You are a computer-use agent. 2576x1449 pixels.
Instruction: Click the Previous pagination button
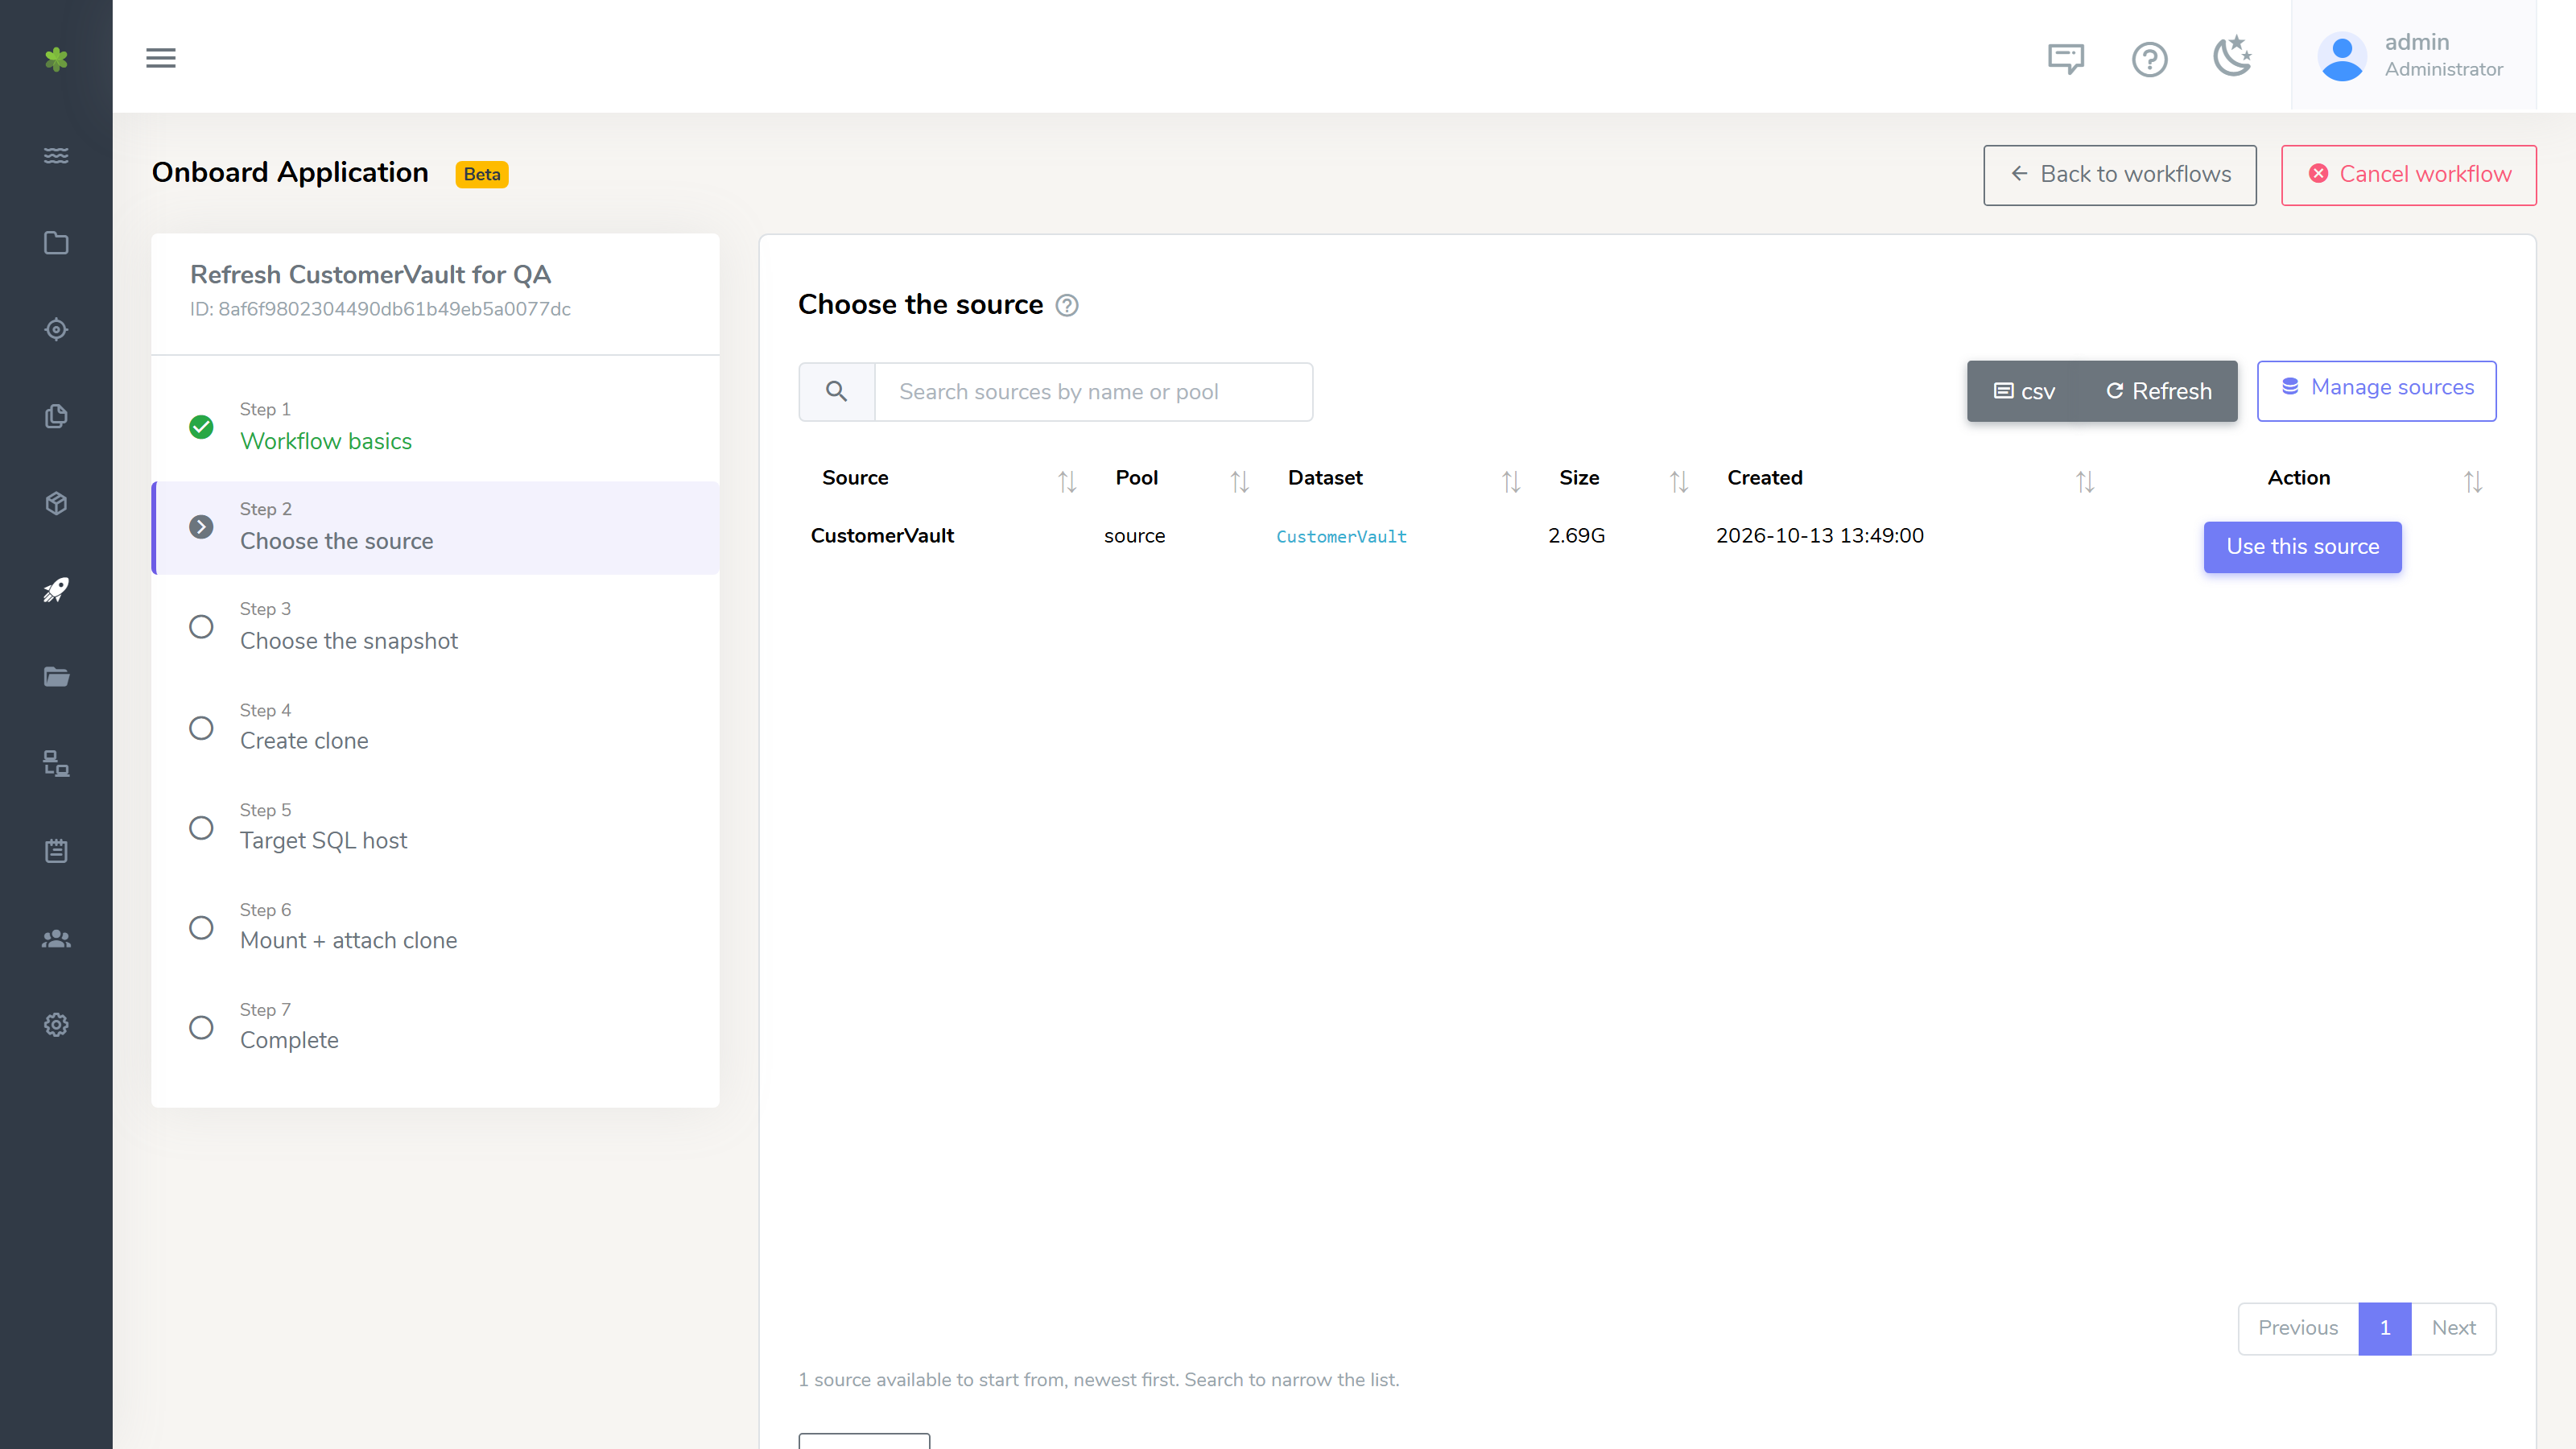tap(2298, 1328)
